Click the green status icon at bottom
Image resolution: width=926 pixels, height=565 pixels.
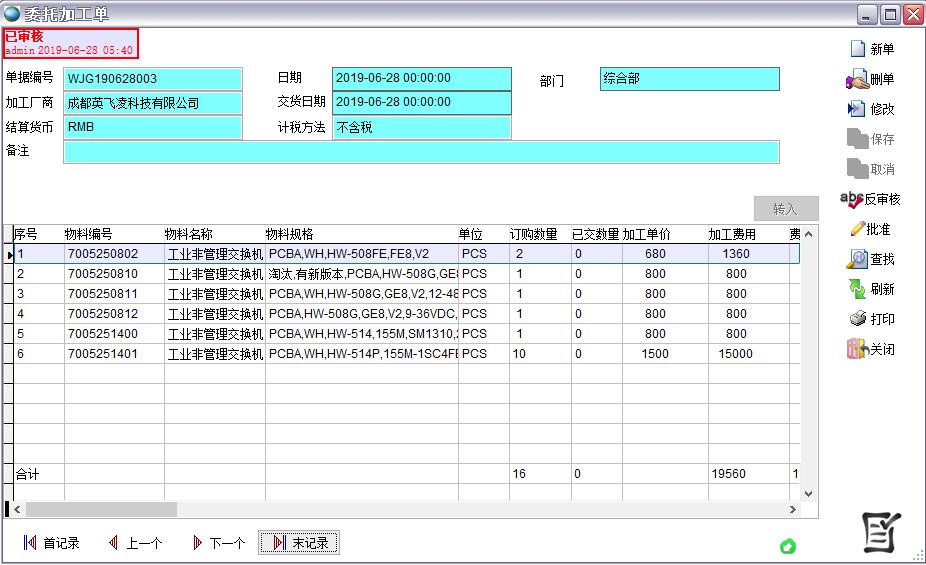pyautogui.click(x=788, y=546)
